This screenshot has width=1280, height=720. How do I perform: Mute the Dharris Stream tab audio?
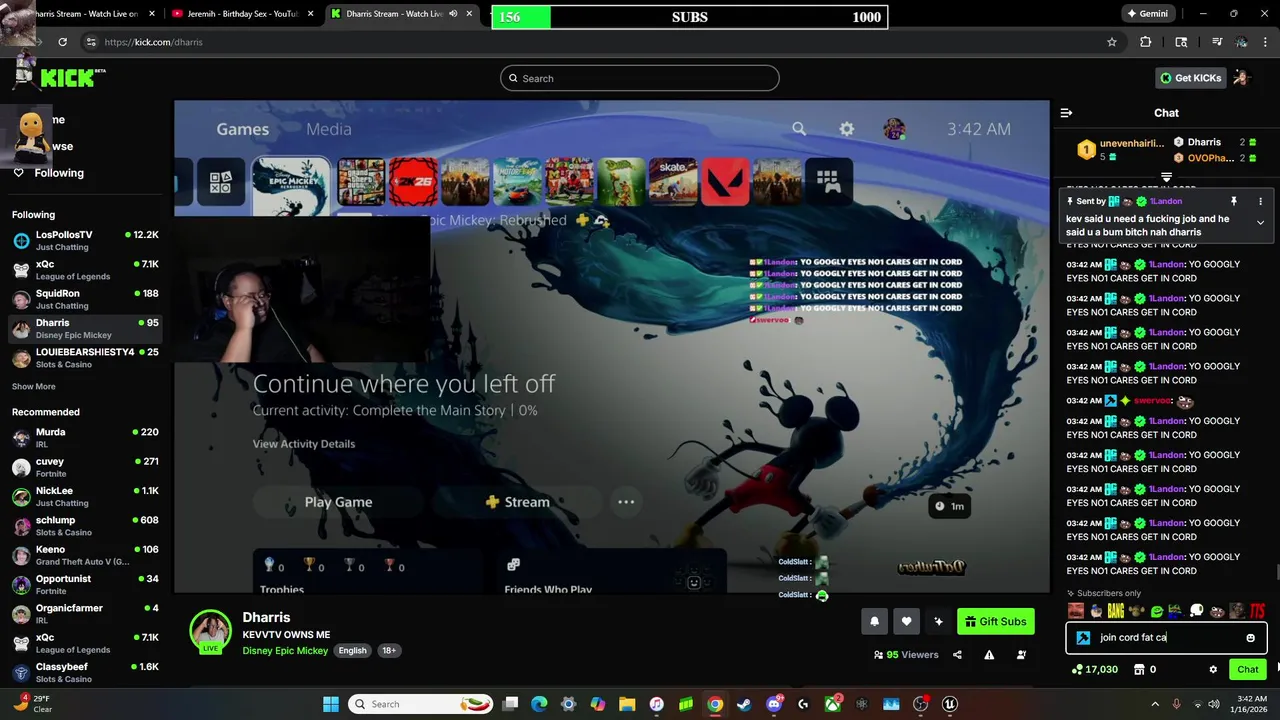point(453,14)
